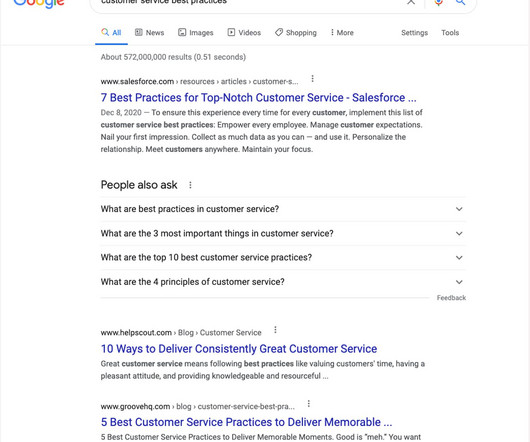
Task: Open "10 Ways to Deliver Consistently Great" link
Action: tap(239, 349)
